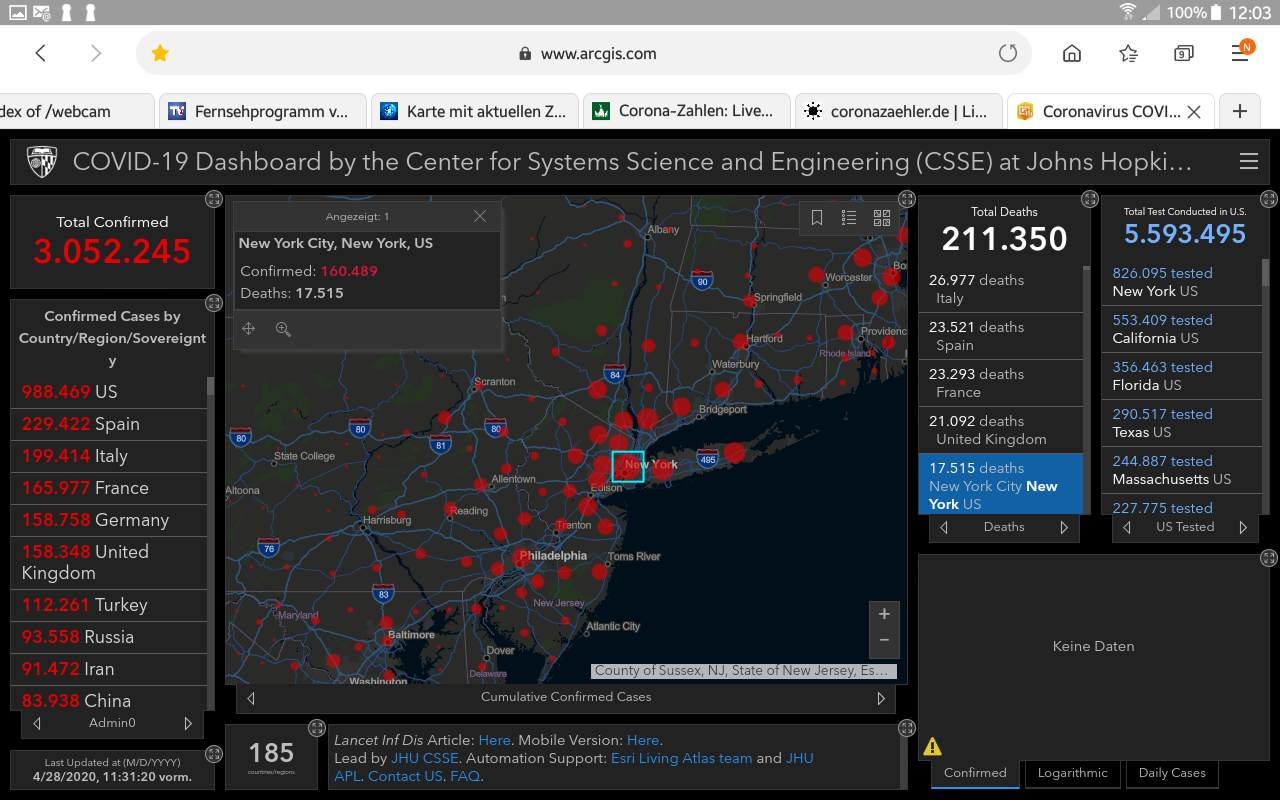Reload the page with the refresh icon

tap(1008, 54)
